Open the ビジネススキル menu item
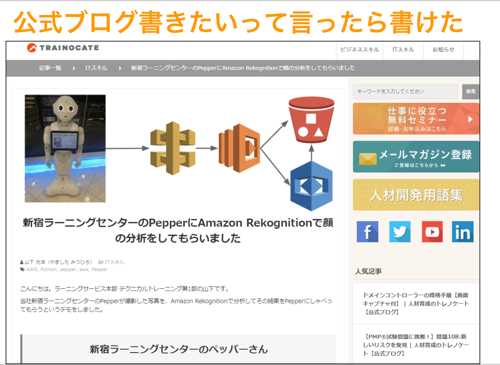The image size is (500, 365). point(360,50)
